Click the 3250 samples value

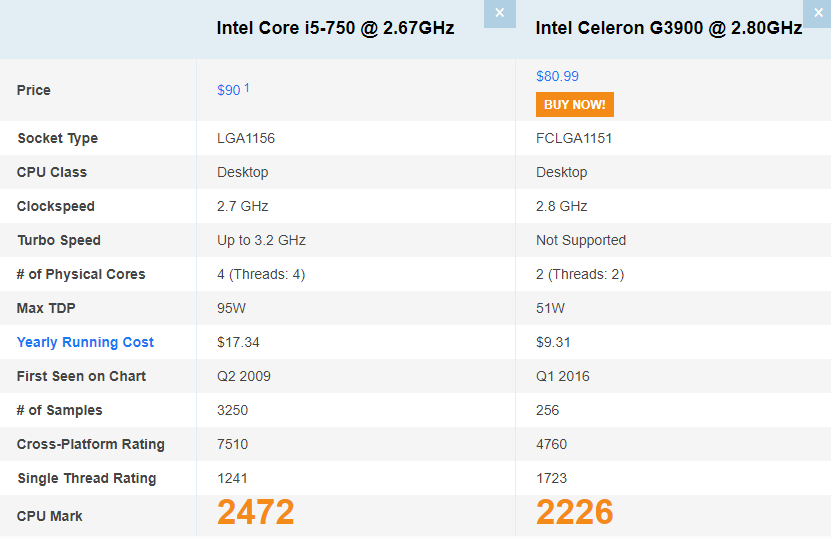tap(233, 410)
